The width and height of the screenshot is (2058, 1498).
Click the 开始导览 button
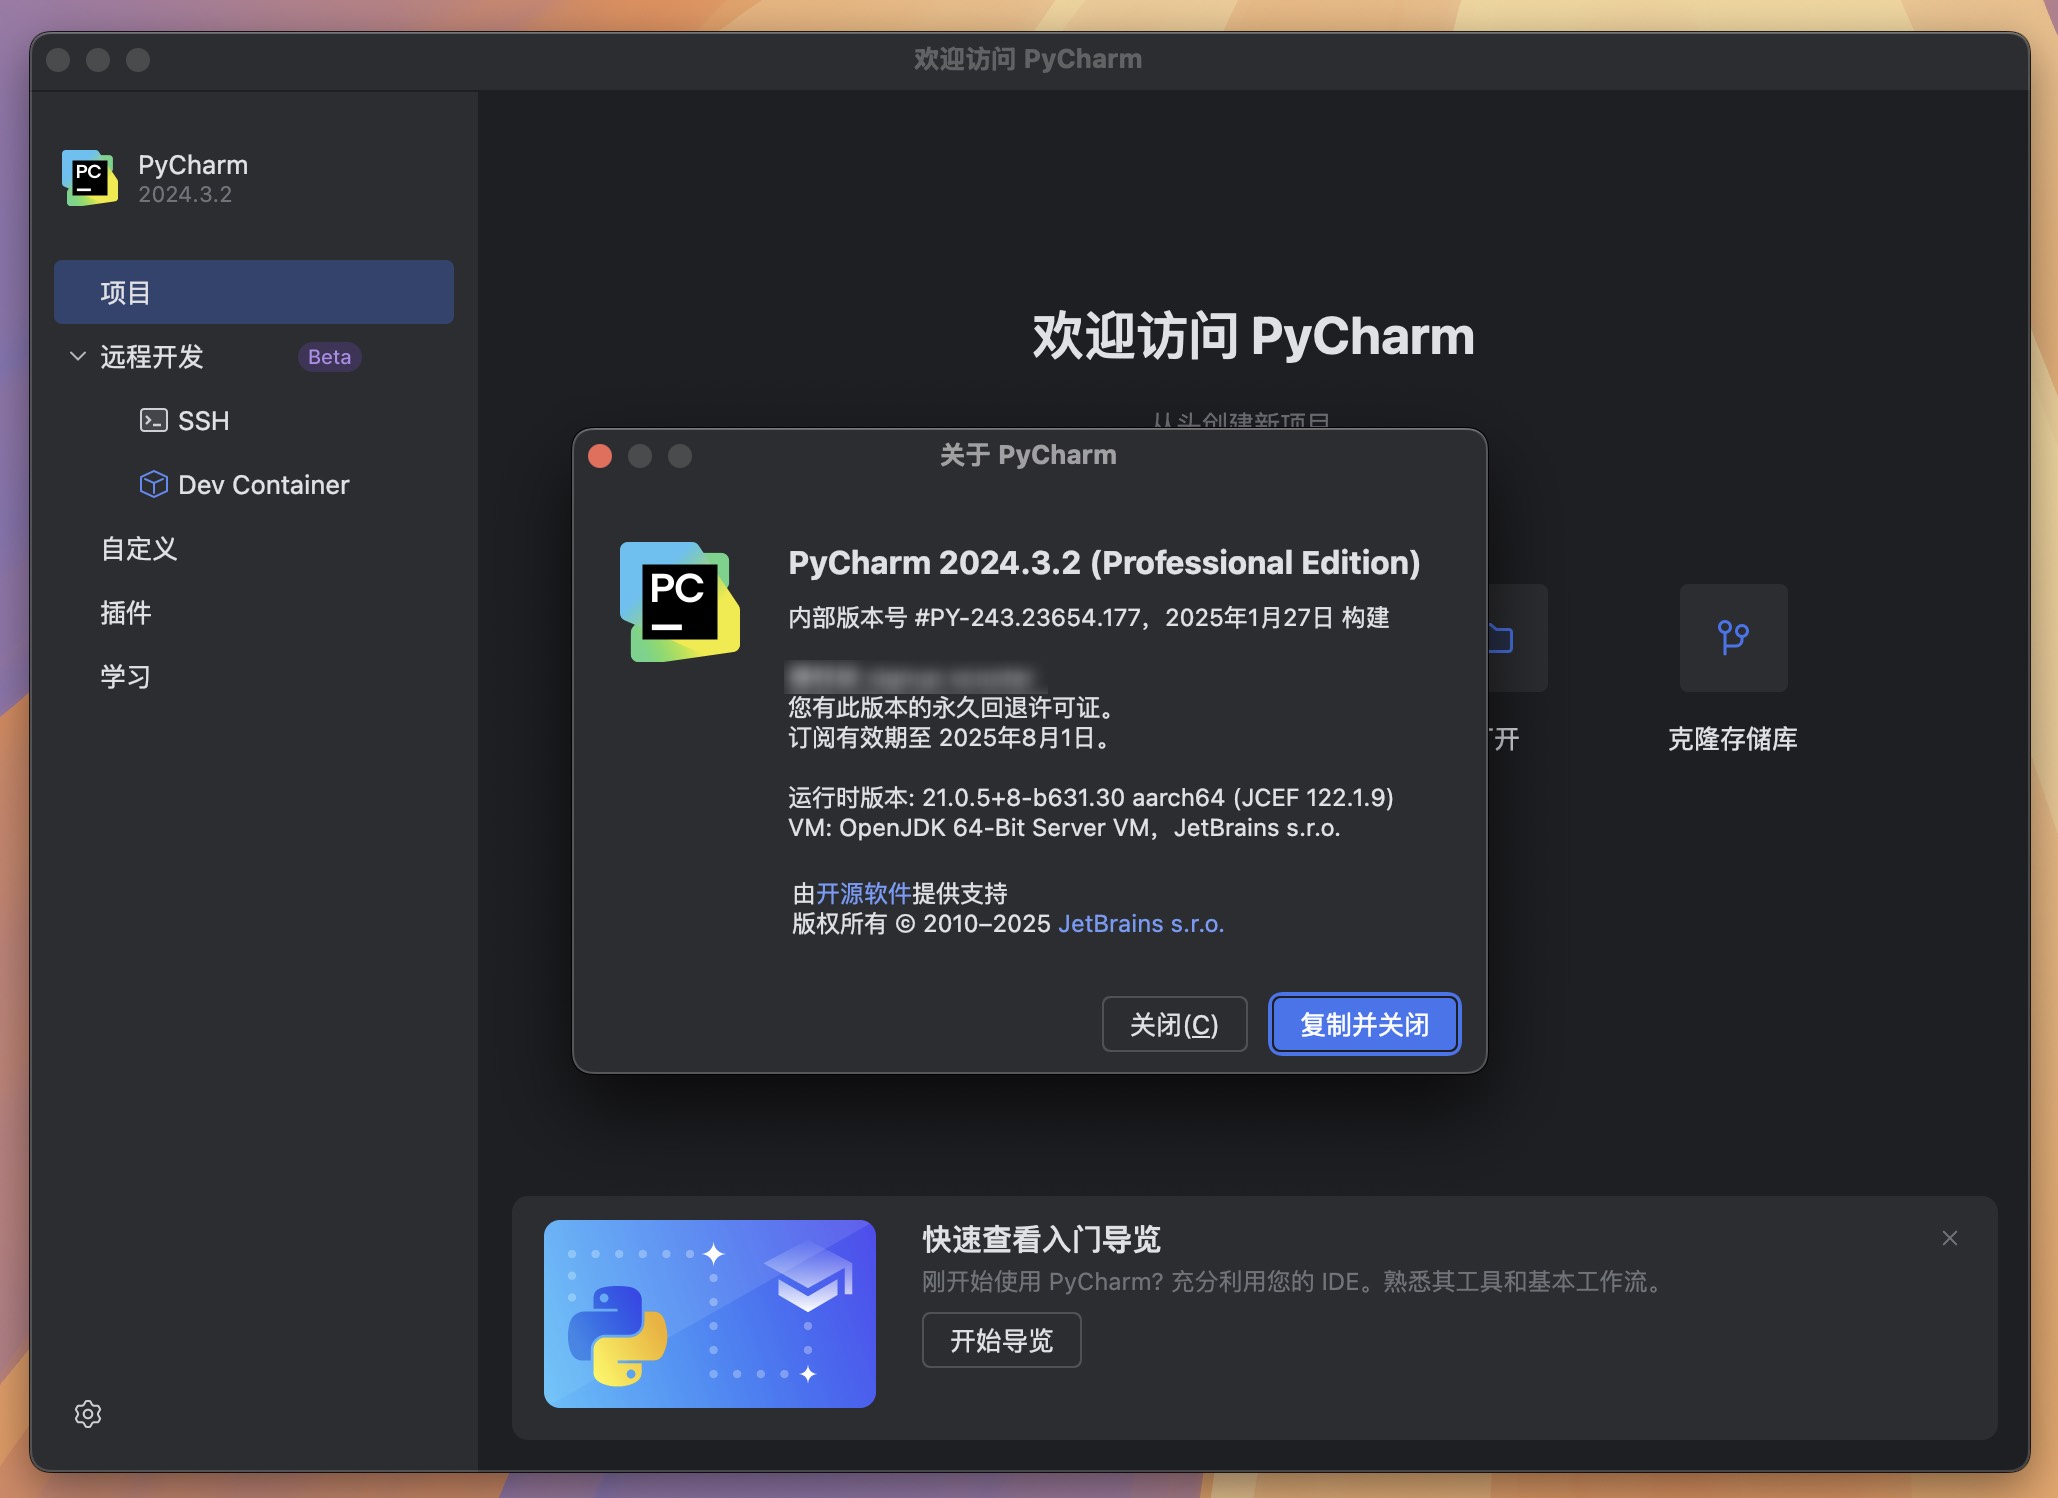click(1001, 1340)
